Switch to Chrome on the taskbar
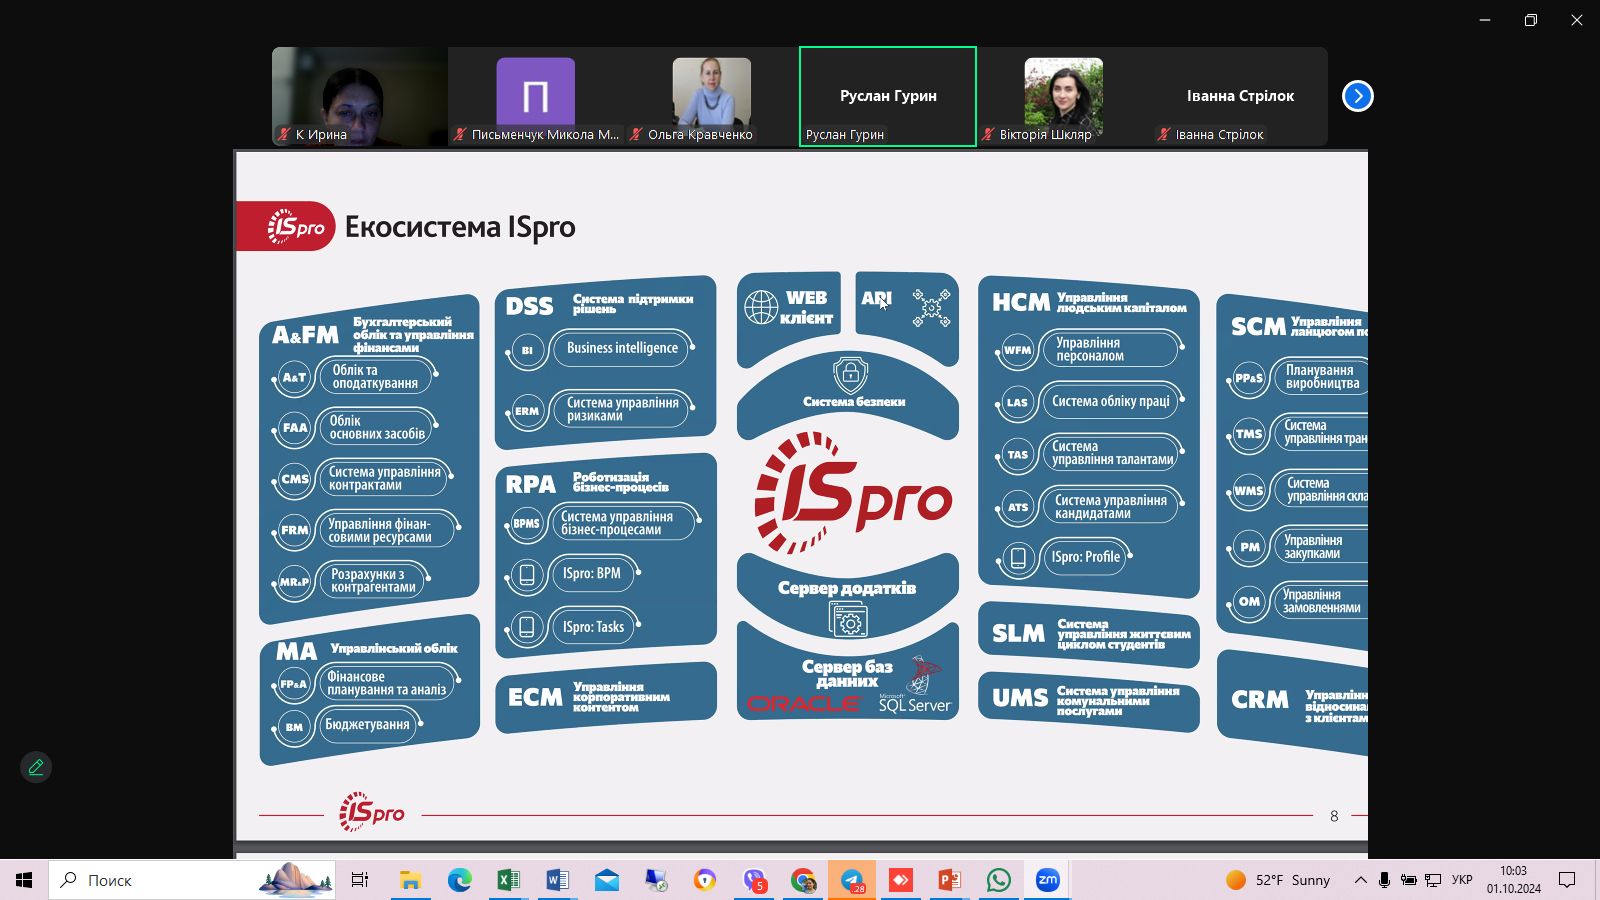The height and width of the screenshot is (900, 1600). (803, 880)
